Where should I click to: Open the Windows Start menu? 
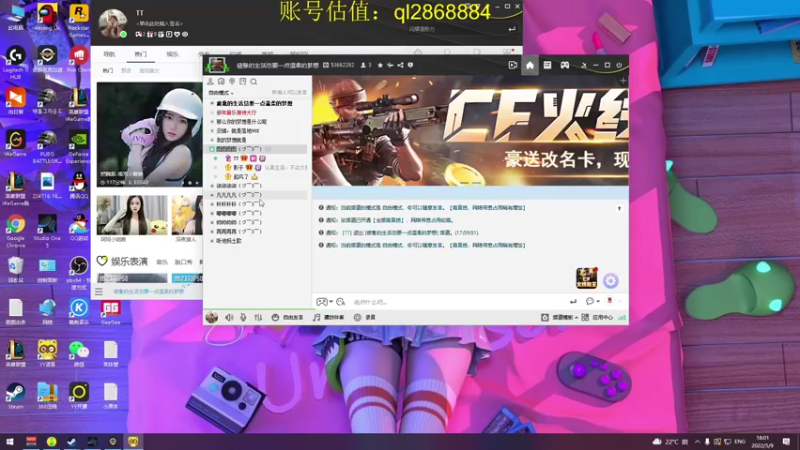(10, 441)
